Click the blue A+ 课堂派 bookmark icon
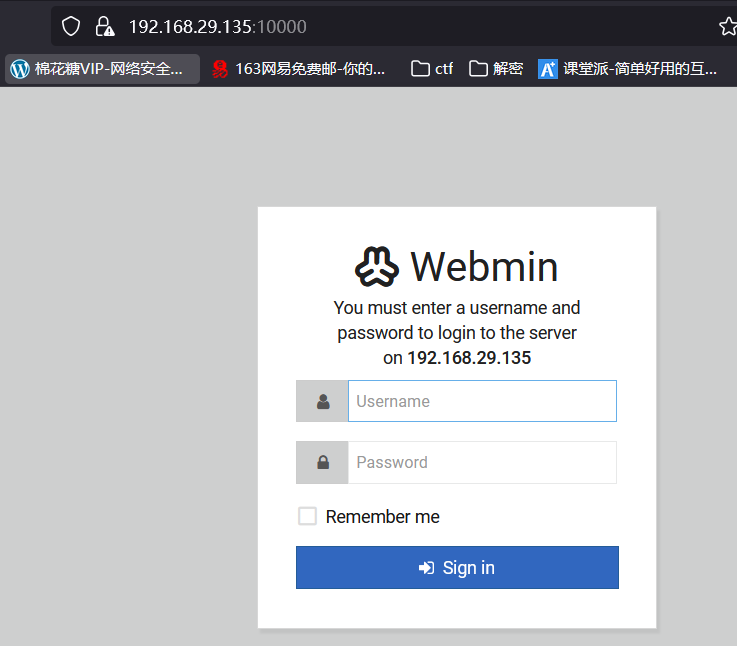The image size is (737, 646). coord(548,69)
